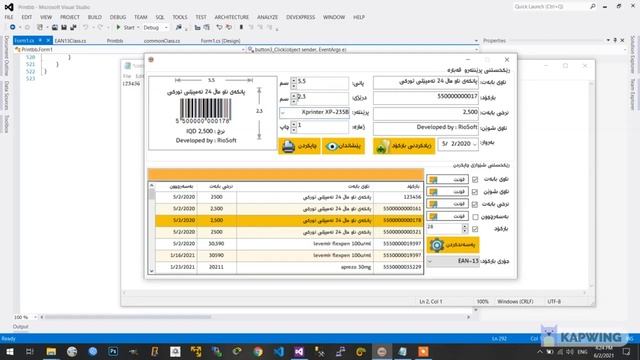
Task: Select table row with barcode 123456
Action: click(x=289, y=197)
